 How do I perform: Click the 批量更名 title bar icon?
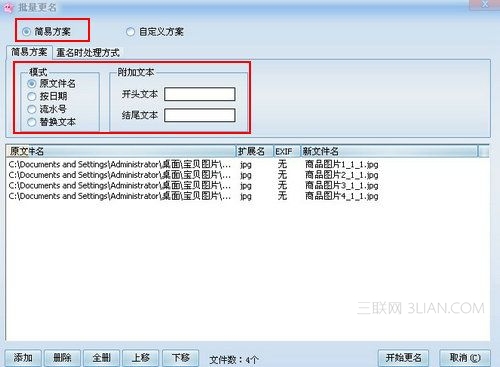pos(8,7)
